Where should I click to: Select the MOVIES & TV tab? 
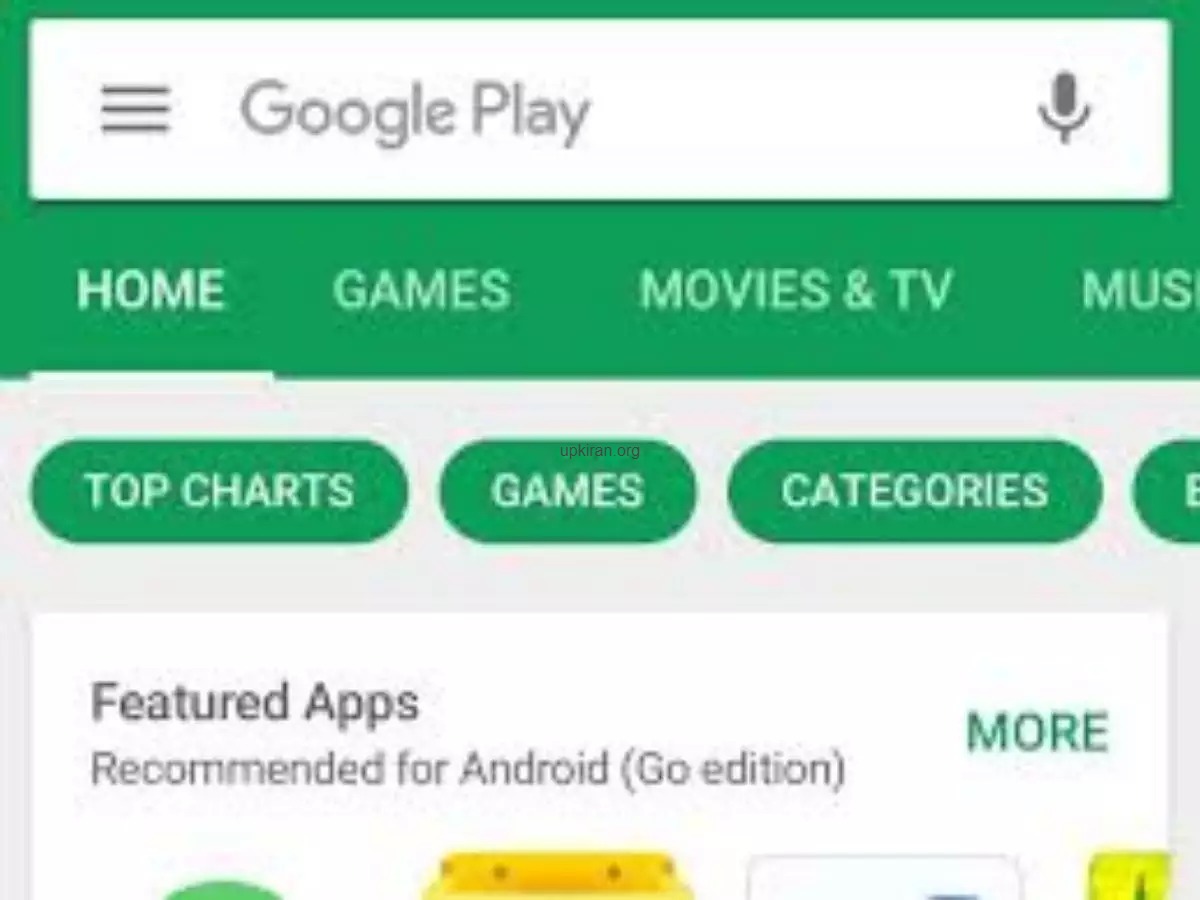tap(795, 290)
